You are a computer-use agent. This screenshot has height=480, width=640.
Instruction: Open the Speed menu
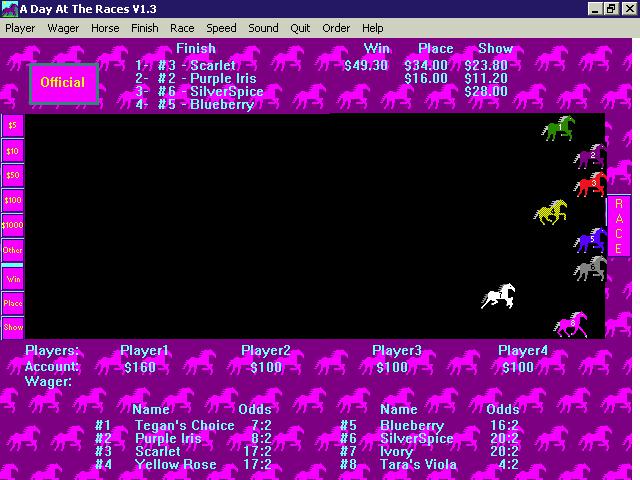[x=221, y=28]
